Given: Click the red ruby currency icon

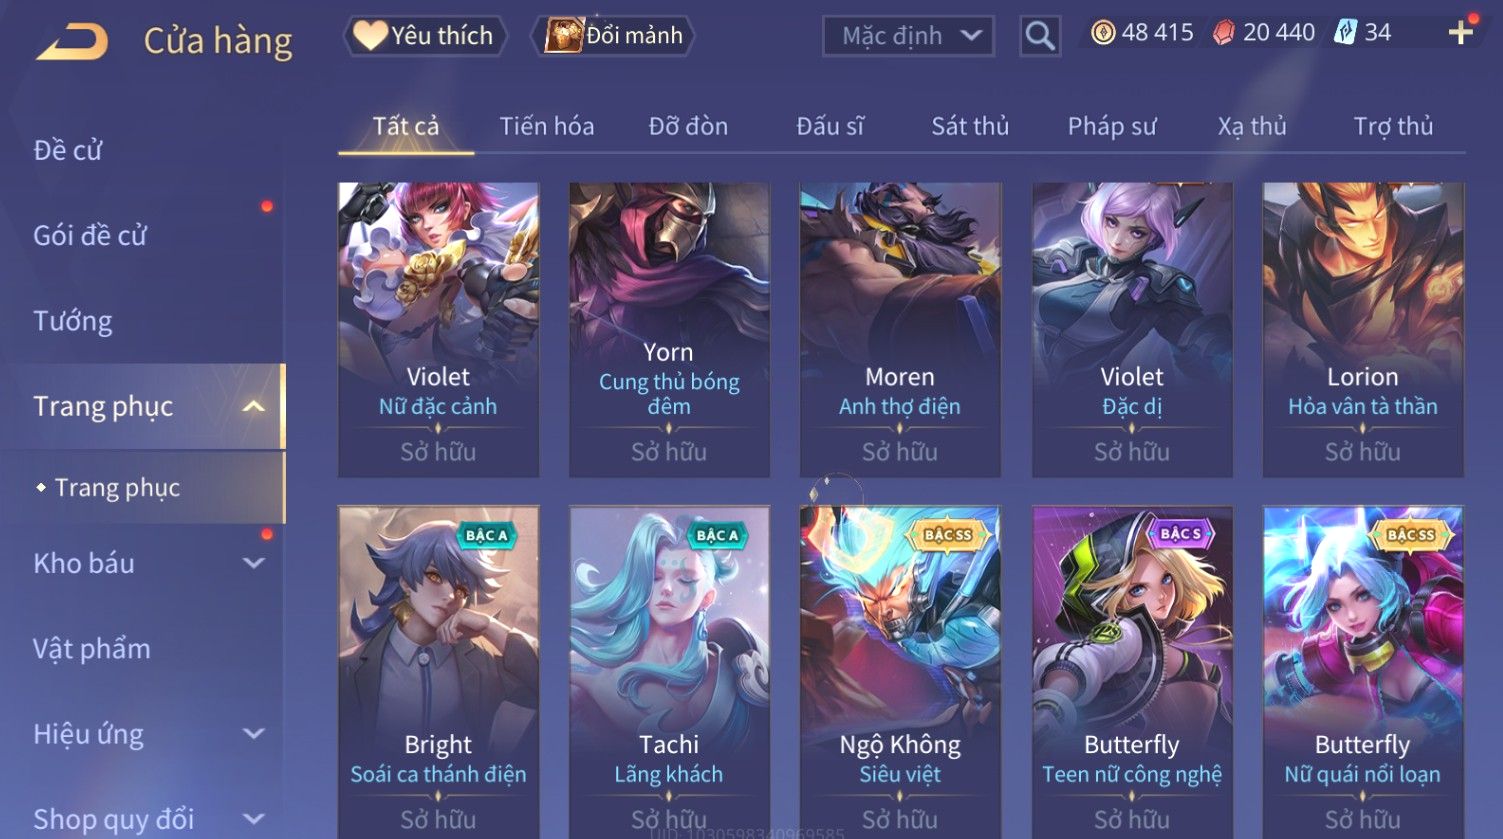Looking at the screenshot, I should [1223, 33].
